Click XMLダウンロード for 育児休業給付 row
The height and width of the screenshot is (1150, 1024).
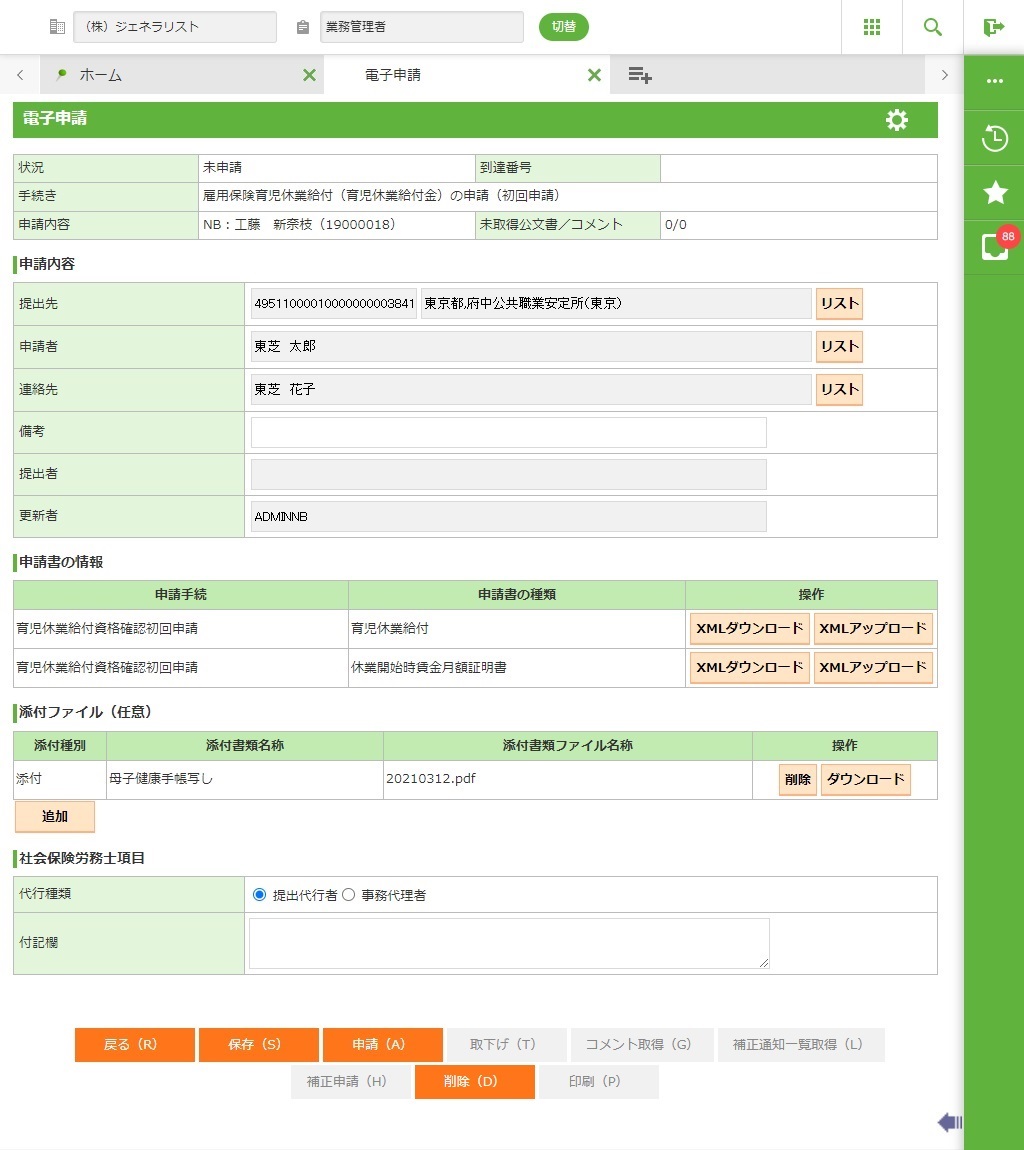pyautogui.click(x=749, y=629)
